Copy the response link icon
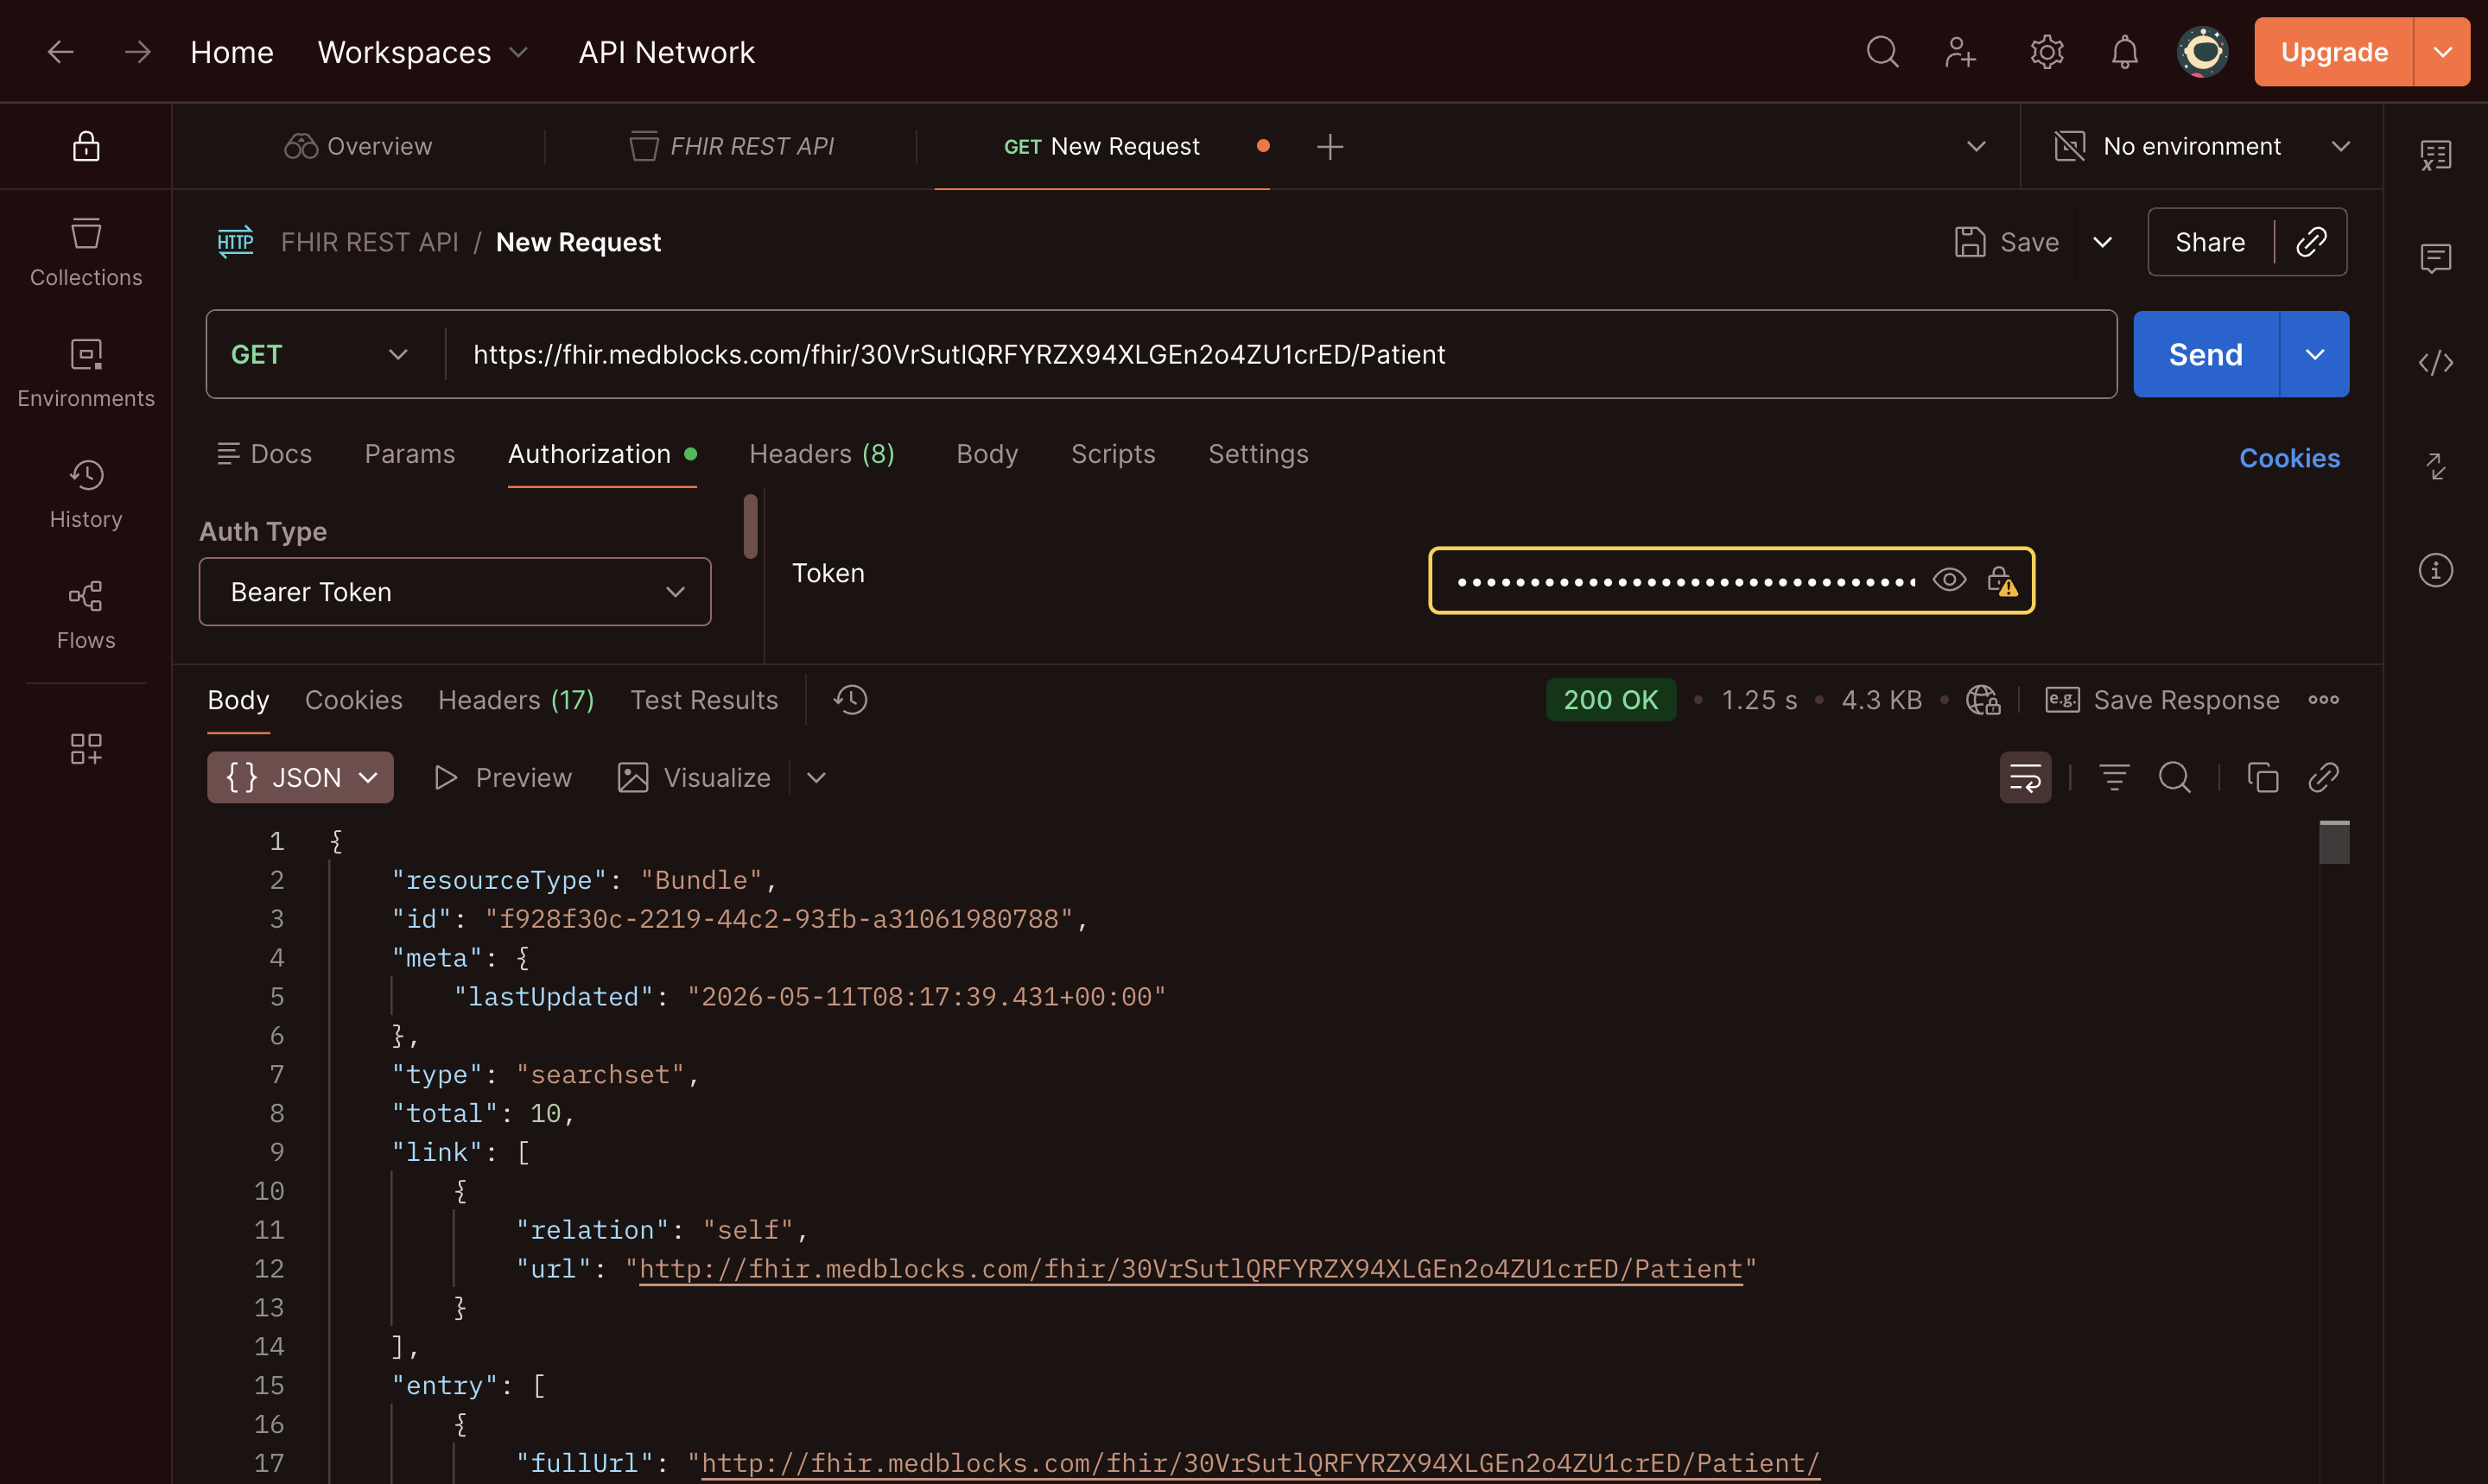Viewport: 2488px width, 1484px height. [2323, 777]
